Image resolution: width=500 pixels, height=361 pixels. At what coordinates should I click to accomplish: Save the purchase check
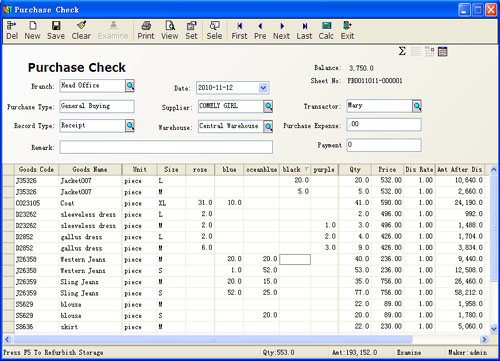tap(56, 30)
